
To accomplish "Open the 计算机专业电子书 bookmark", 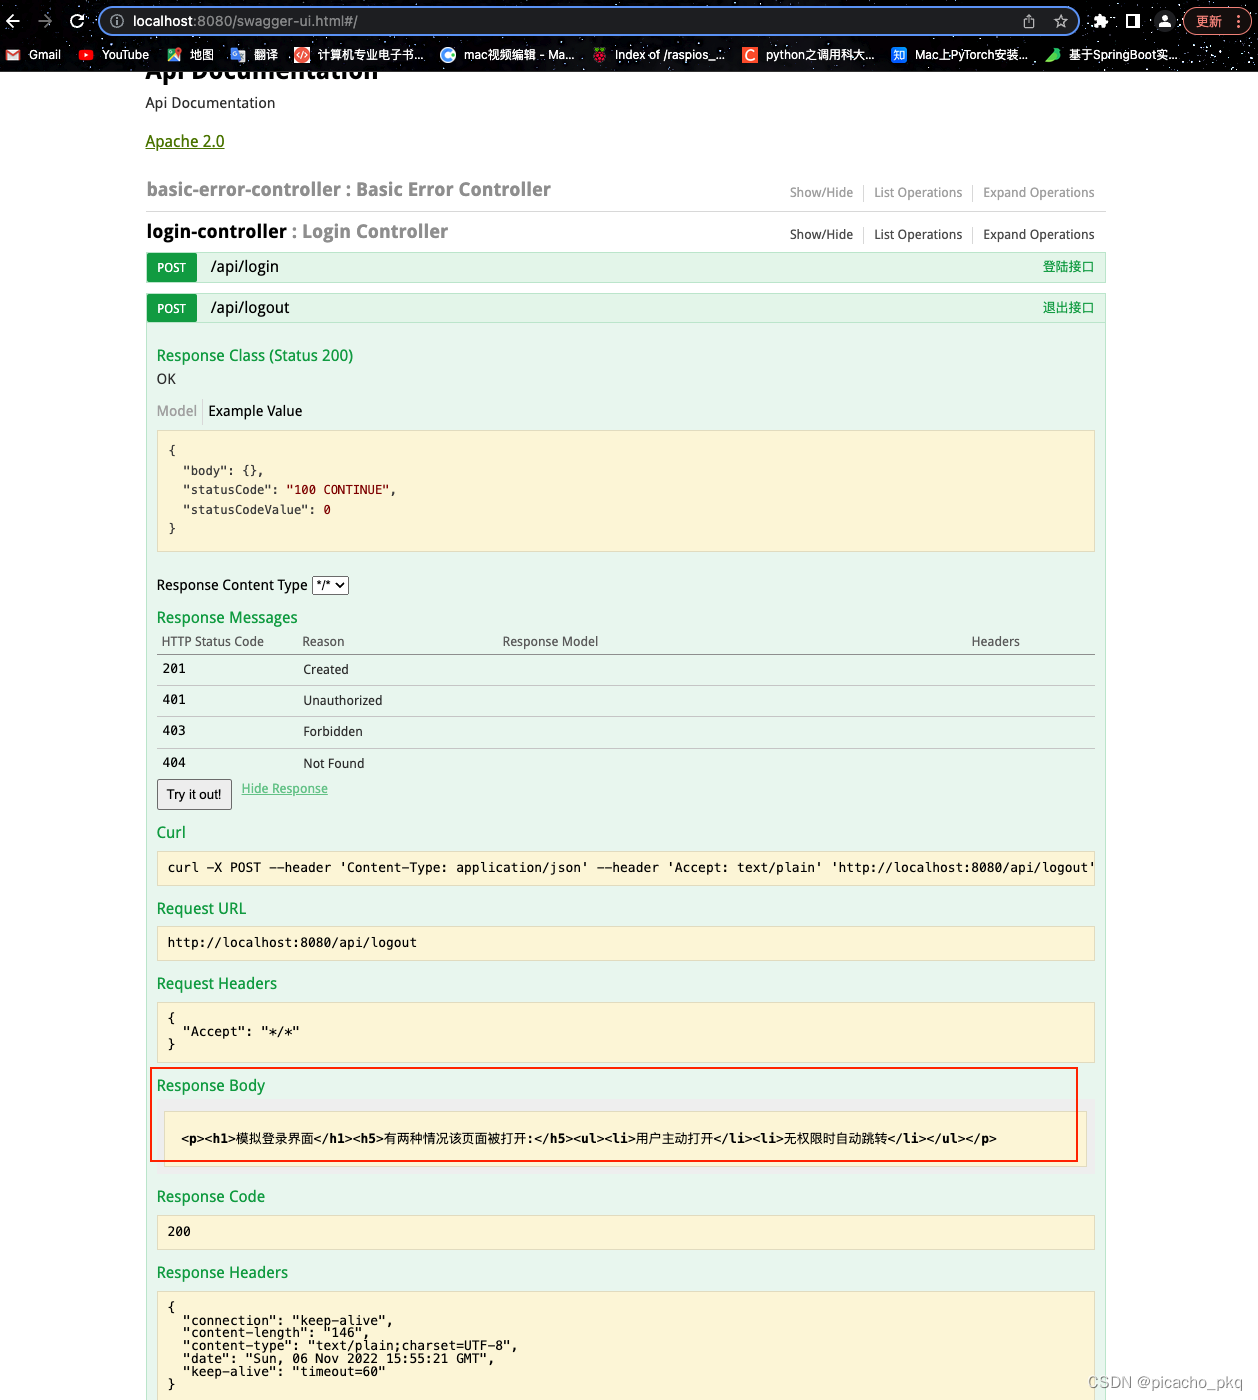I will coord(360,55).
